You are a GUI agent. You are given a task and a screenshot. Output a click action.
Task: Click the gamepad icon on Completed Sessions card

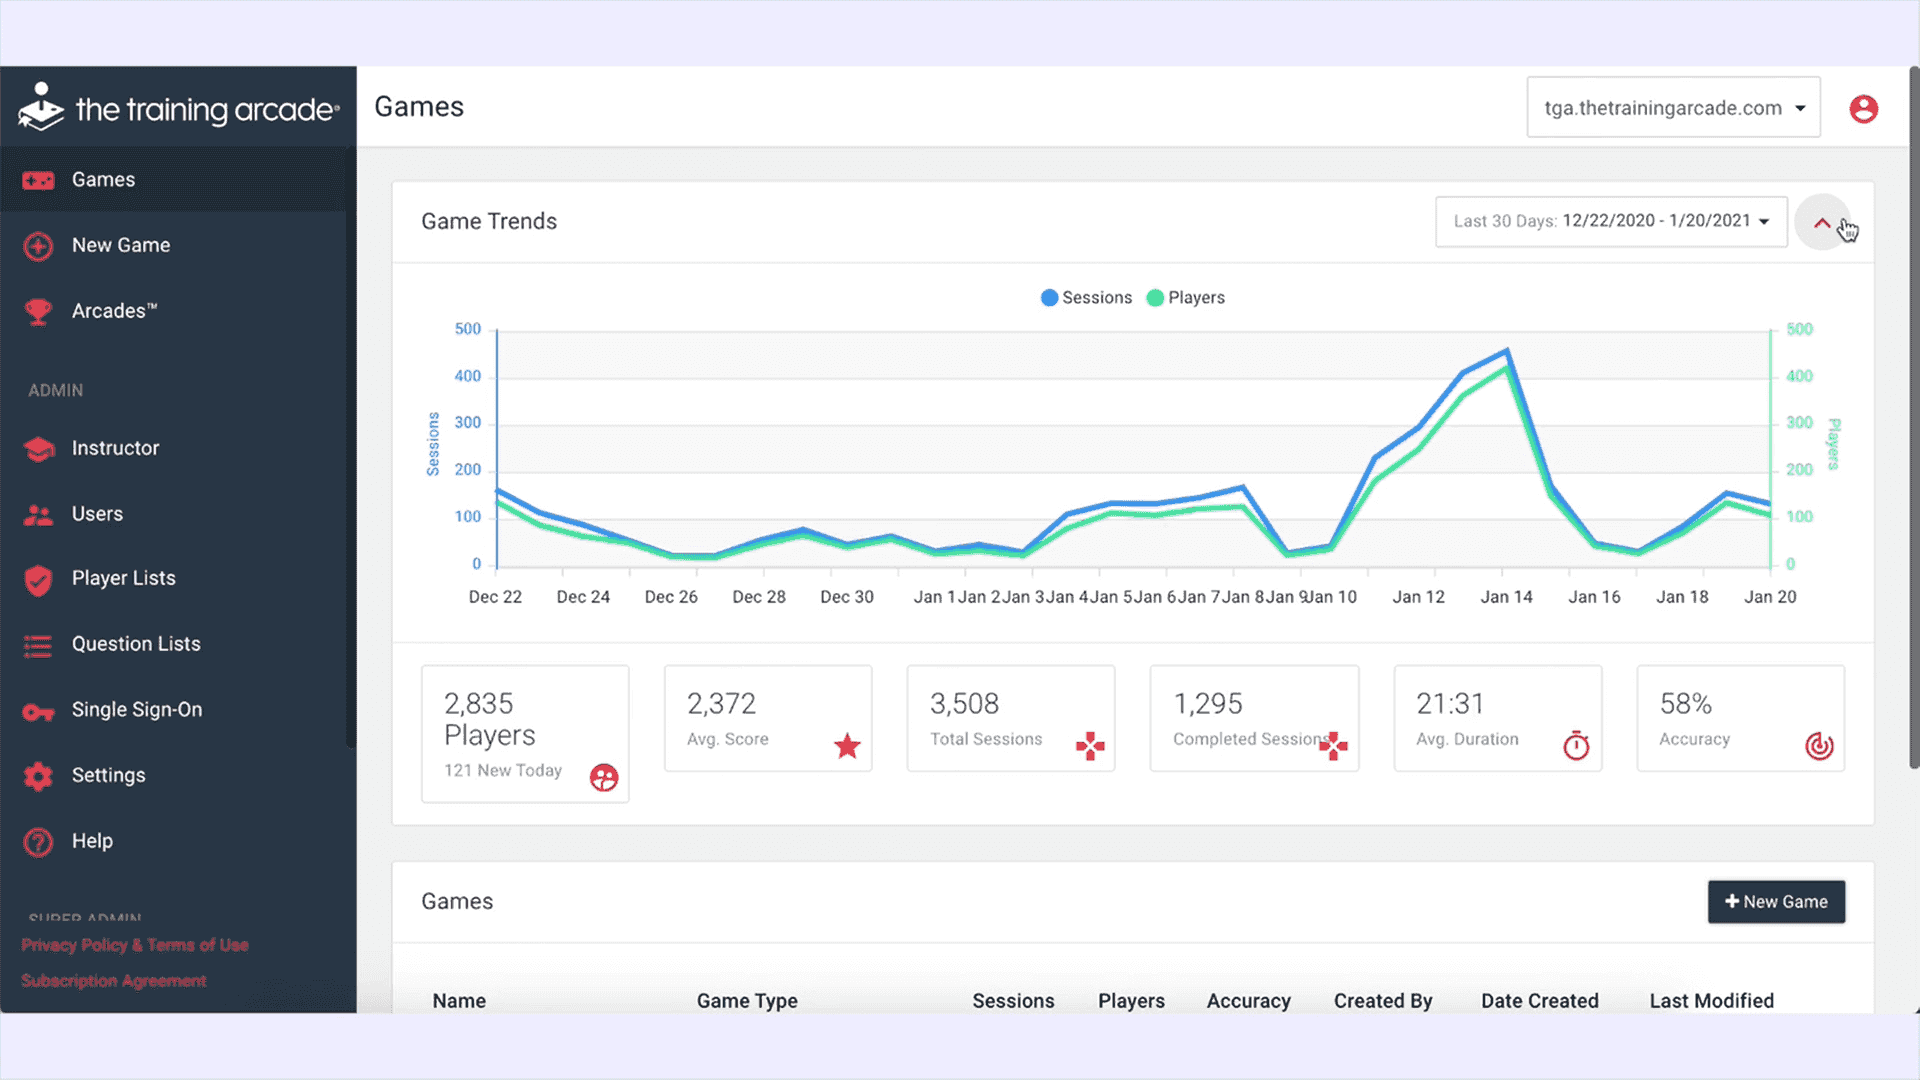point(1334,745)
